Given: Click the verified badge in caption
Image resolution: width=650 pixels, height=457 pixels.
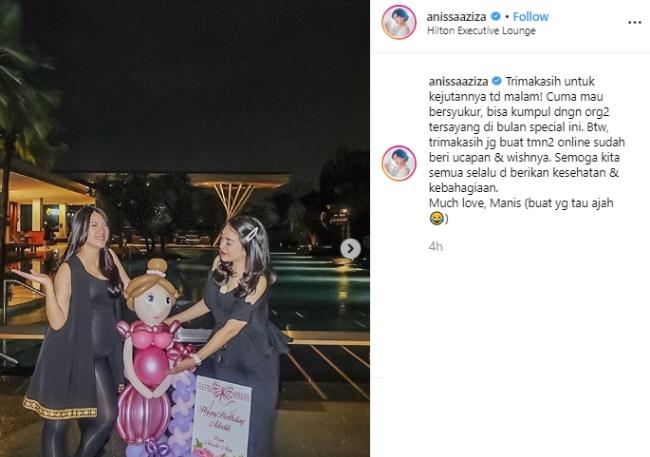Looking at the screenshot, I should (497, 81).
